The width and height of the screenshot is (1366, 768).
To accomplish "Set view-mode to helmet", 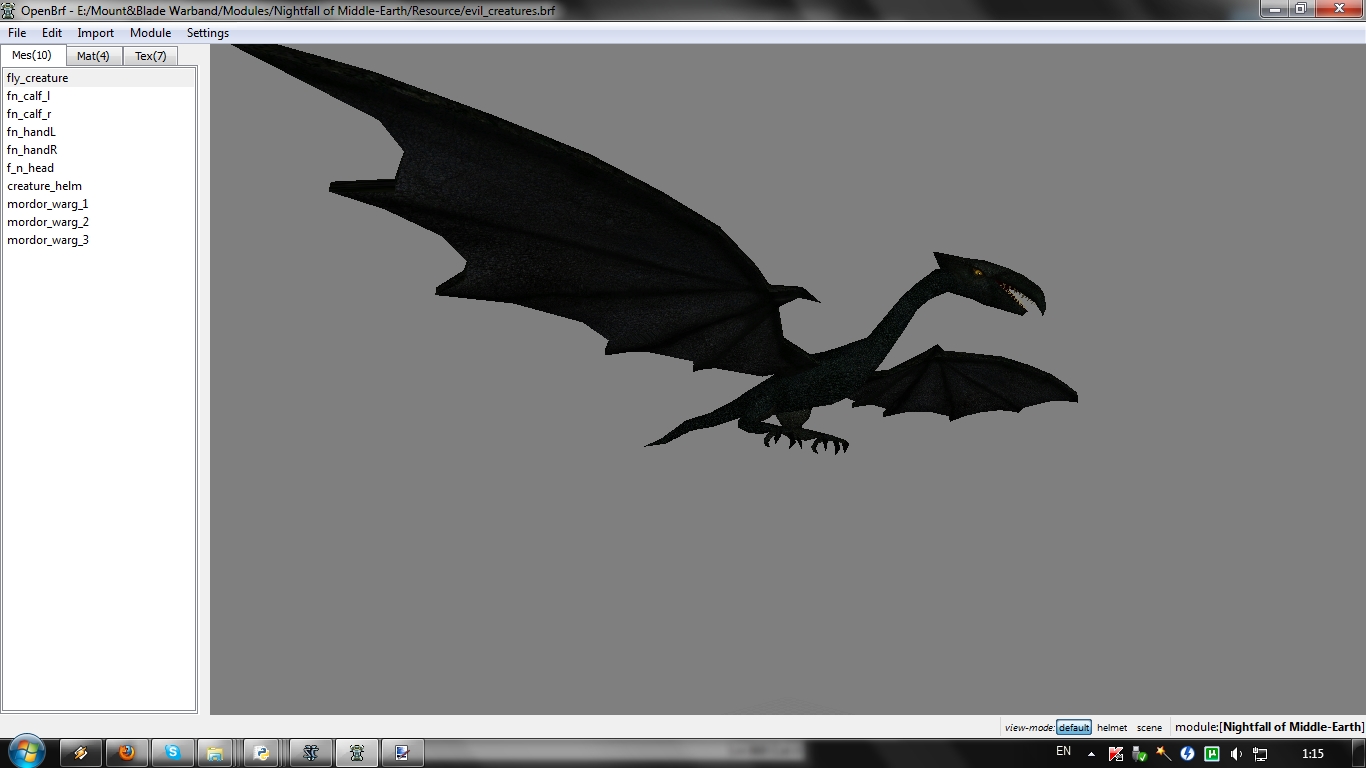I will pyautogui.click(x=1112, y=727).
